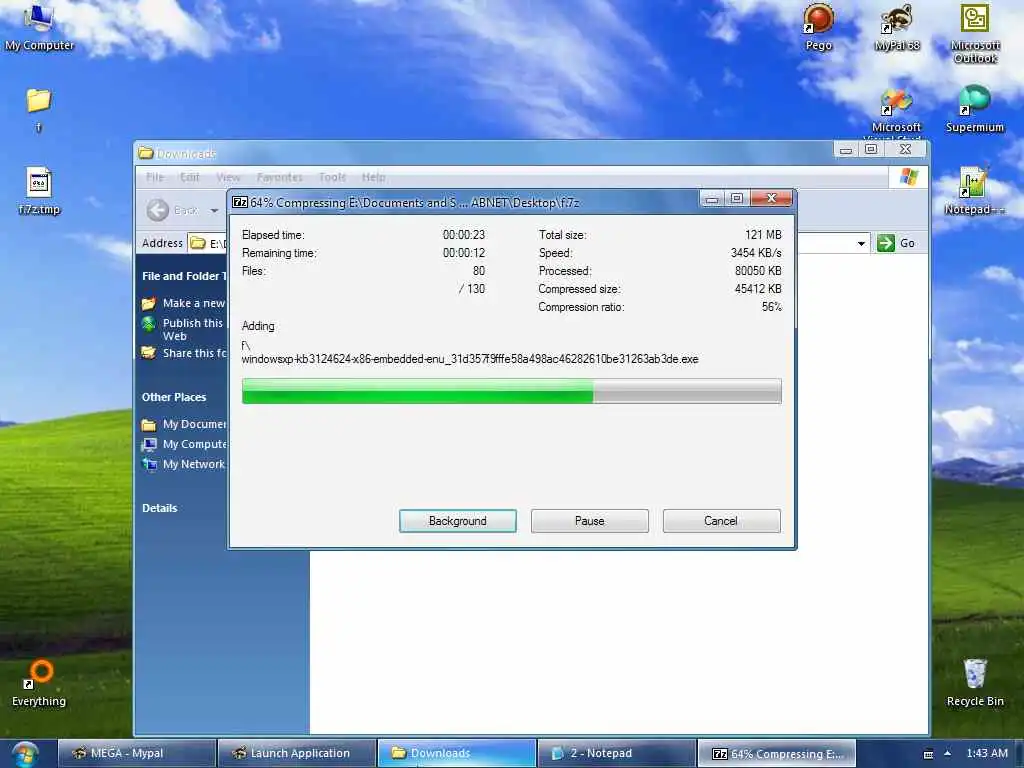Screen dimensions: 1024x768
Task: Click Back arrow in Downloads window
Action: point(158,210)
